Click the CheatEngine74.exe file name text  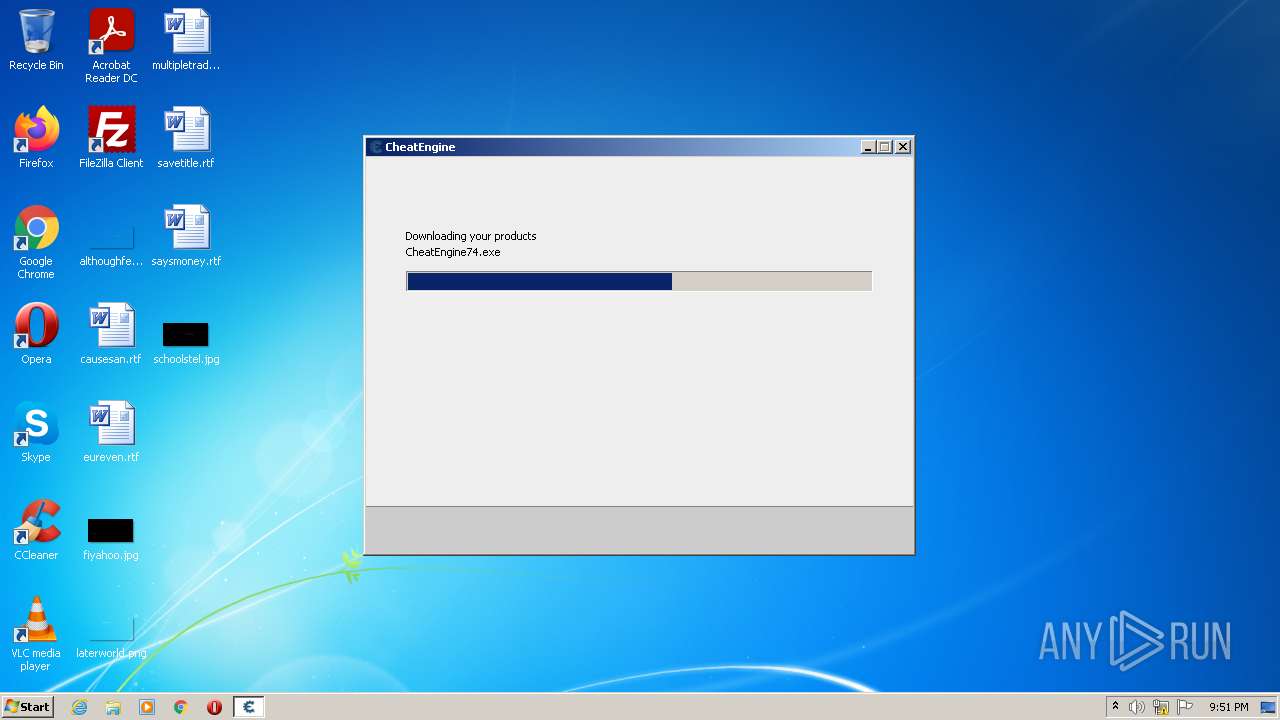453,252
